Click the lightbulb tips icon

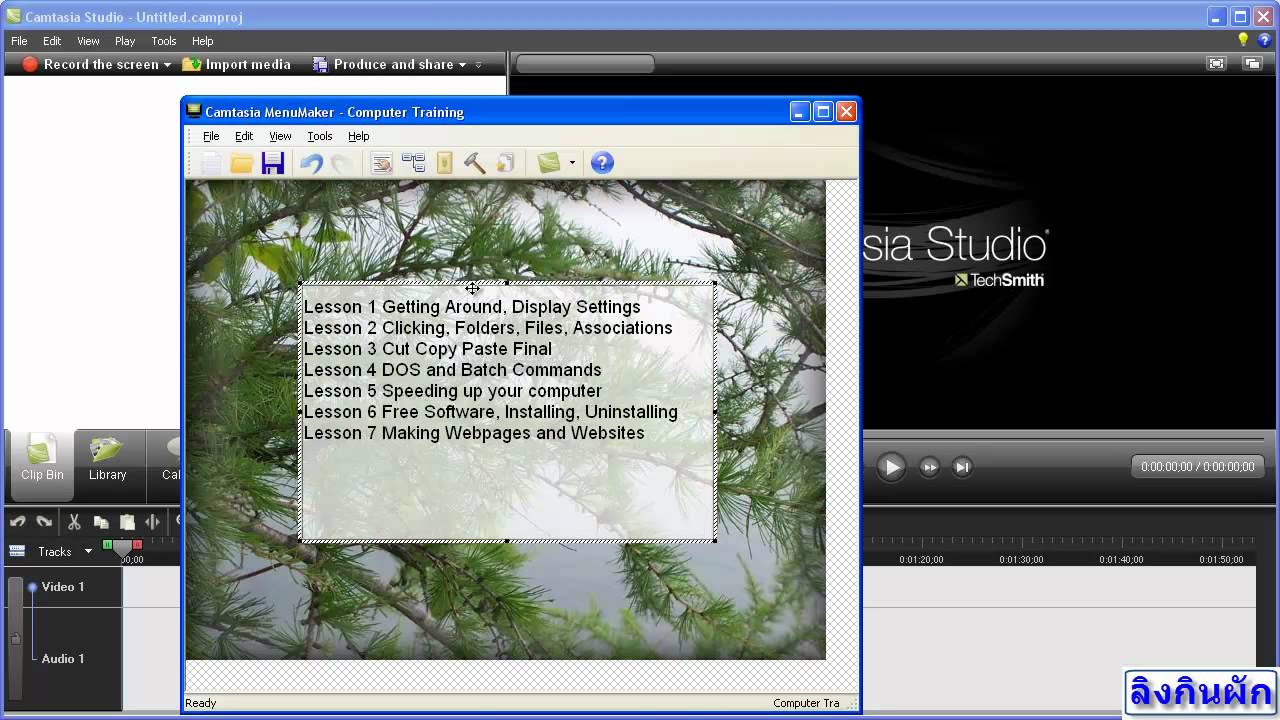click(x=1243, y=40)
